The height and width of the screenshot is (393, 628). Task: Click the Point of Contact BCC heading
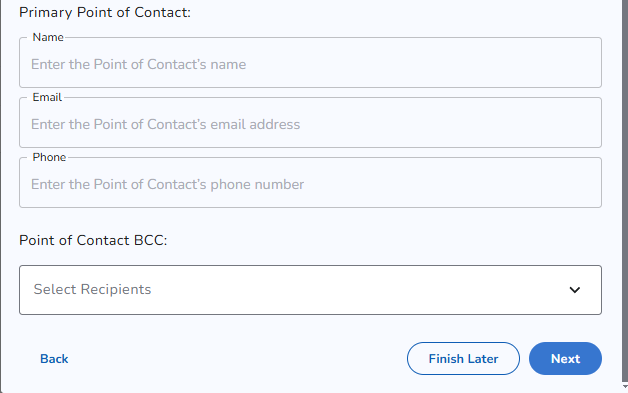pyautogui.click(x=93, y=240)
